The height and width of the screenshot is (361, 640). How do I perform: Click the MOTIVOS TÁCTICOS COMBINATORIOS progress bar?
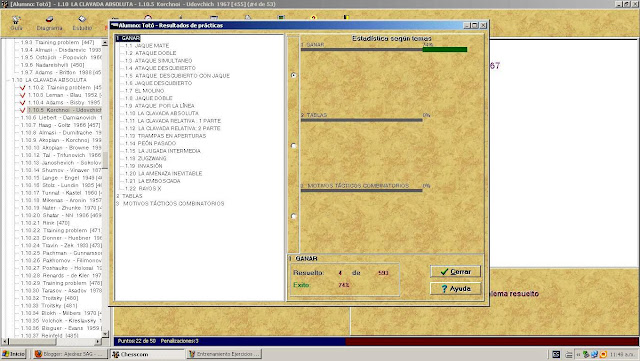click(x=362, y=190)
